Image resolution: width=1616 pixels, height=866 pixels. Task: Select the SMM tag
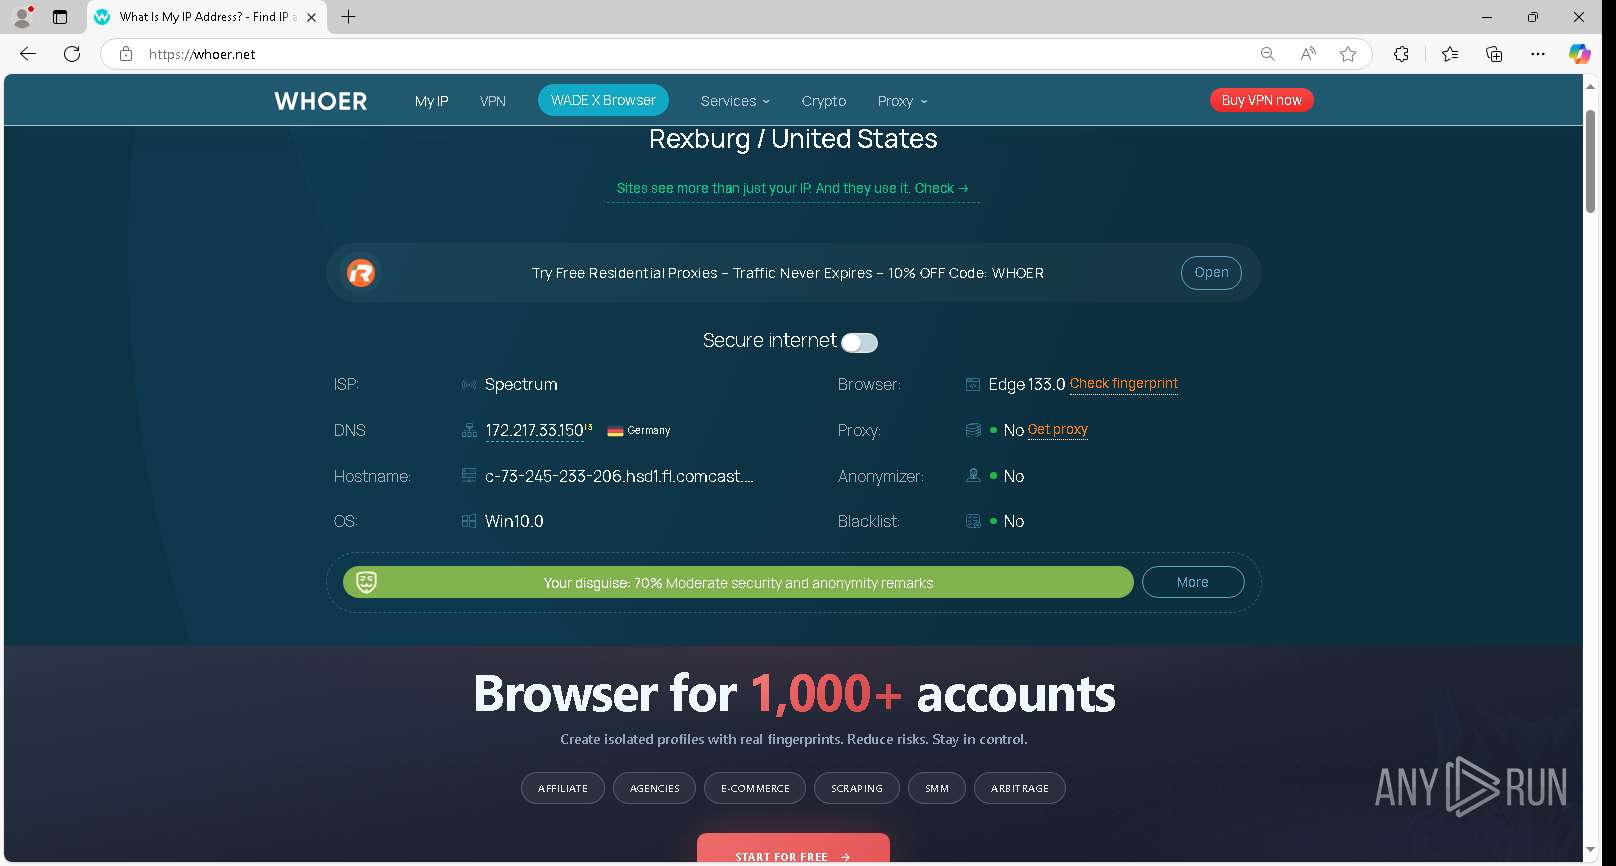point(937,788)
